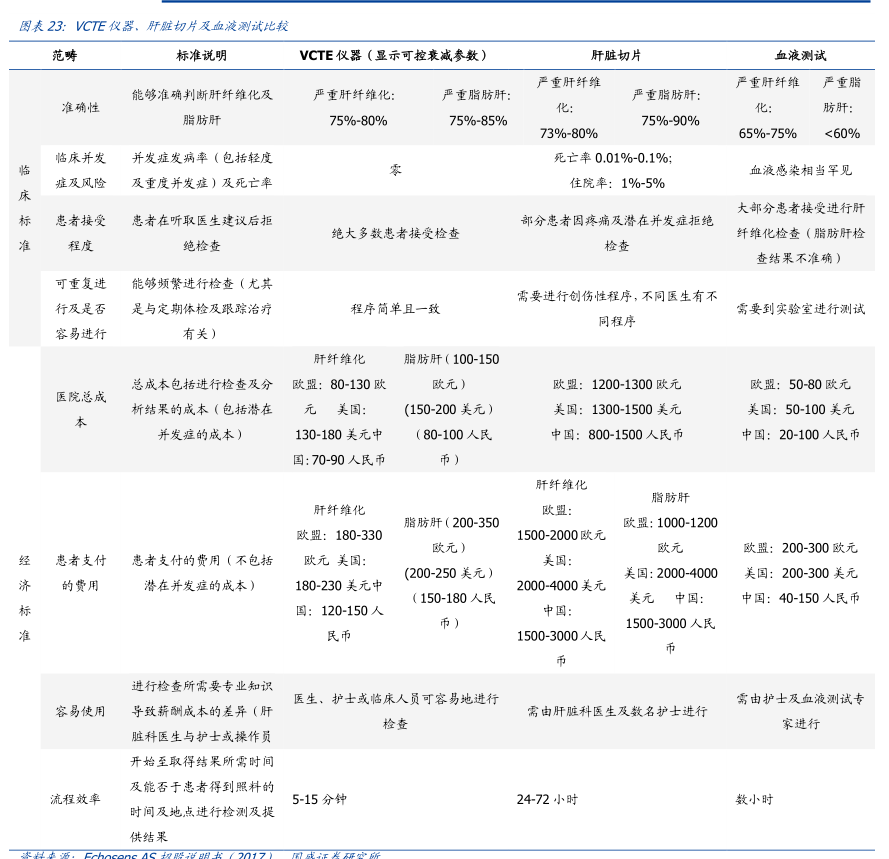Click the '血液测试' column header
Screen dimensions: 889x859
pos(800,56)
